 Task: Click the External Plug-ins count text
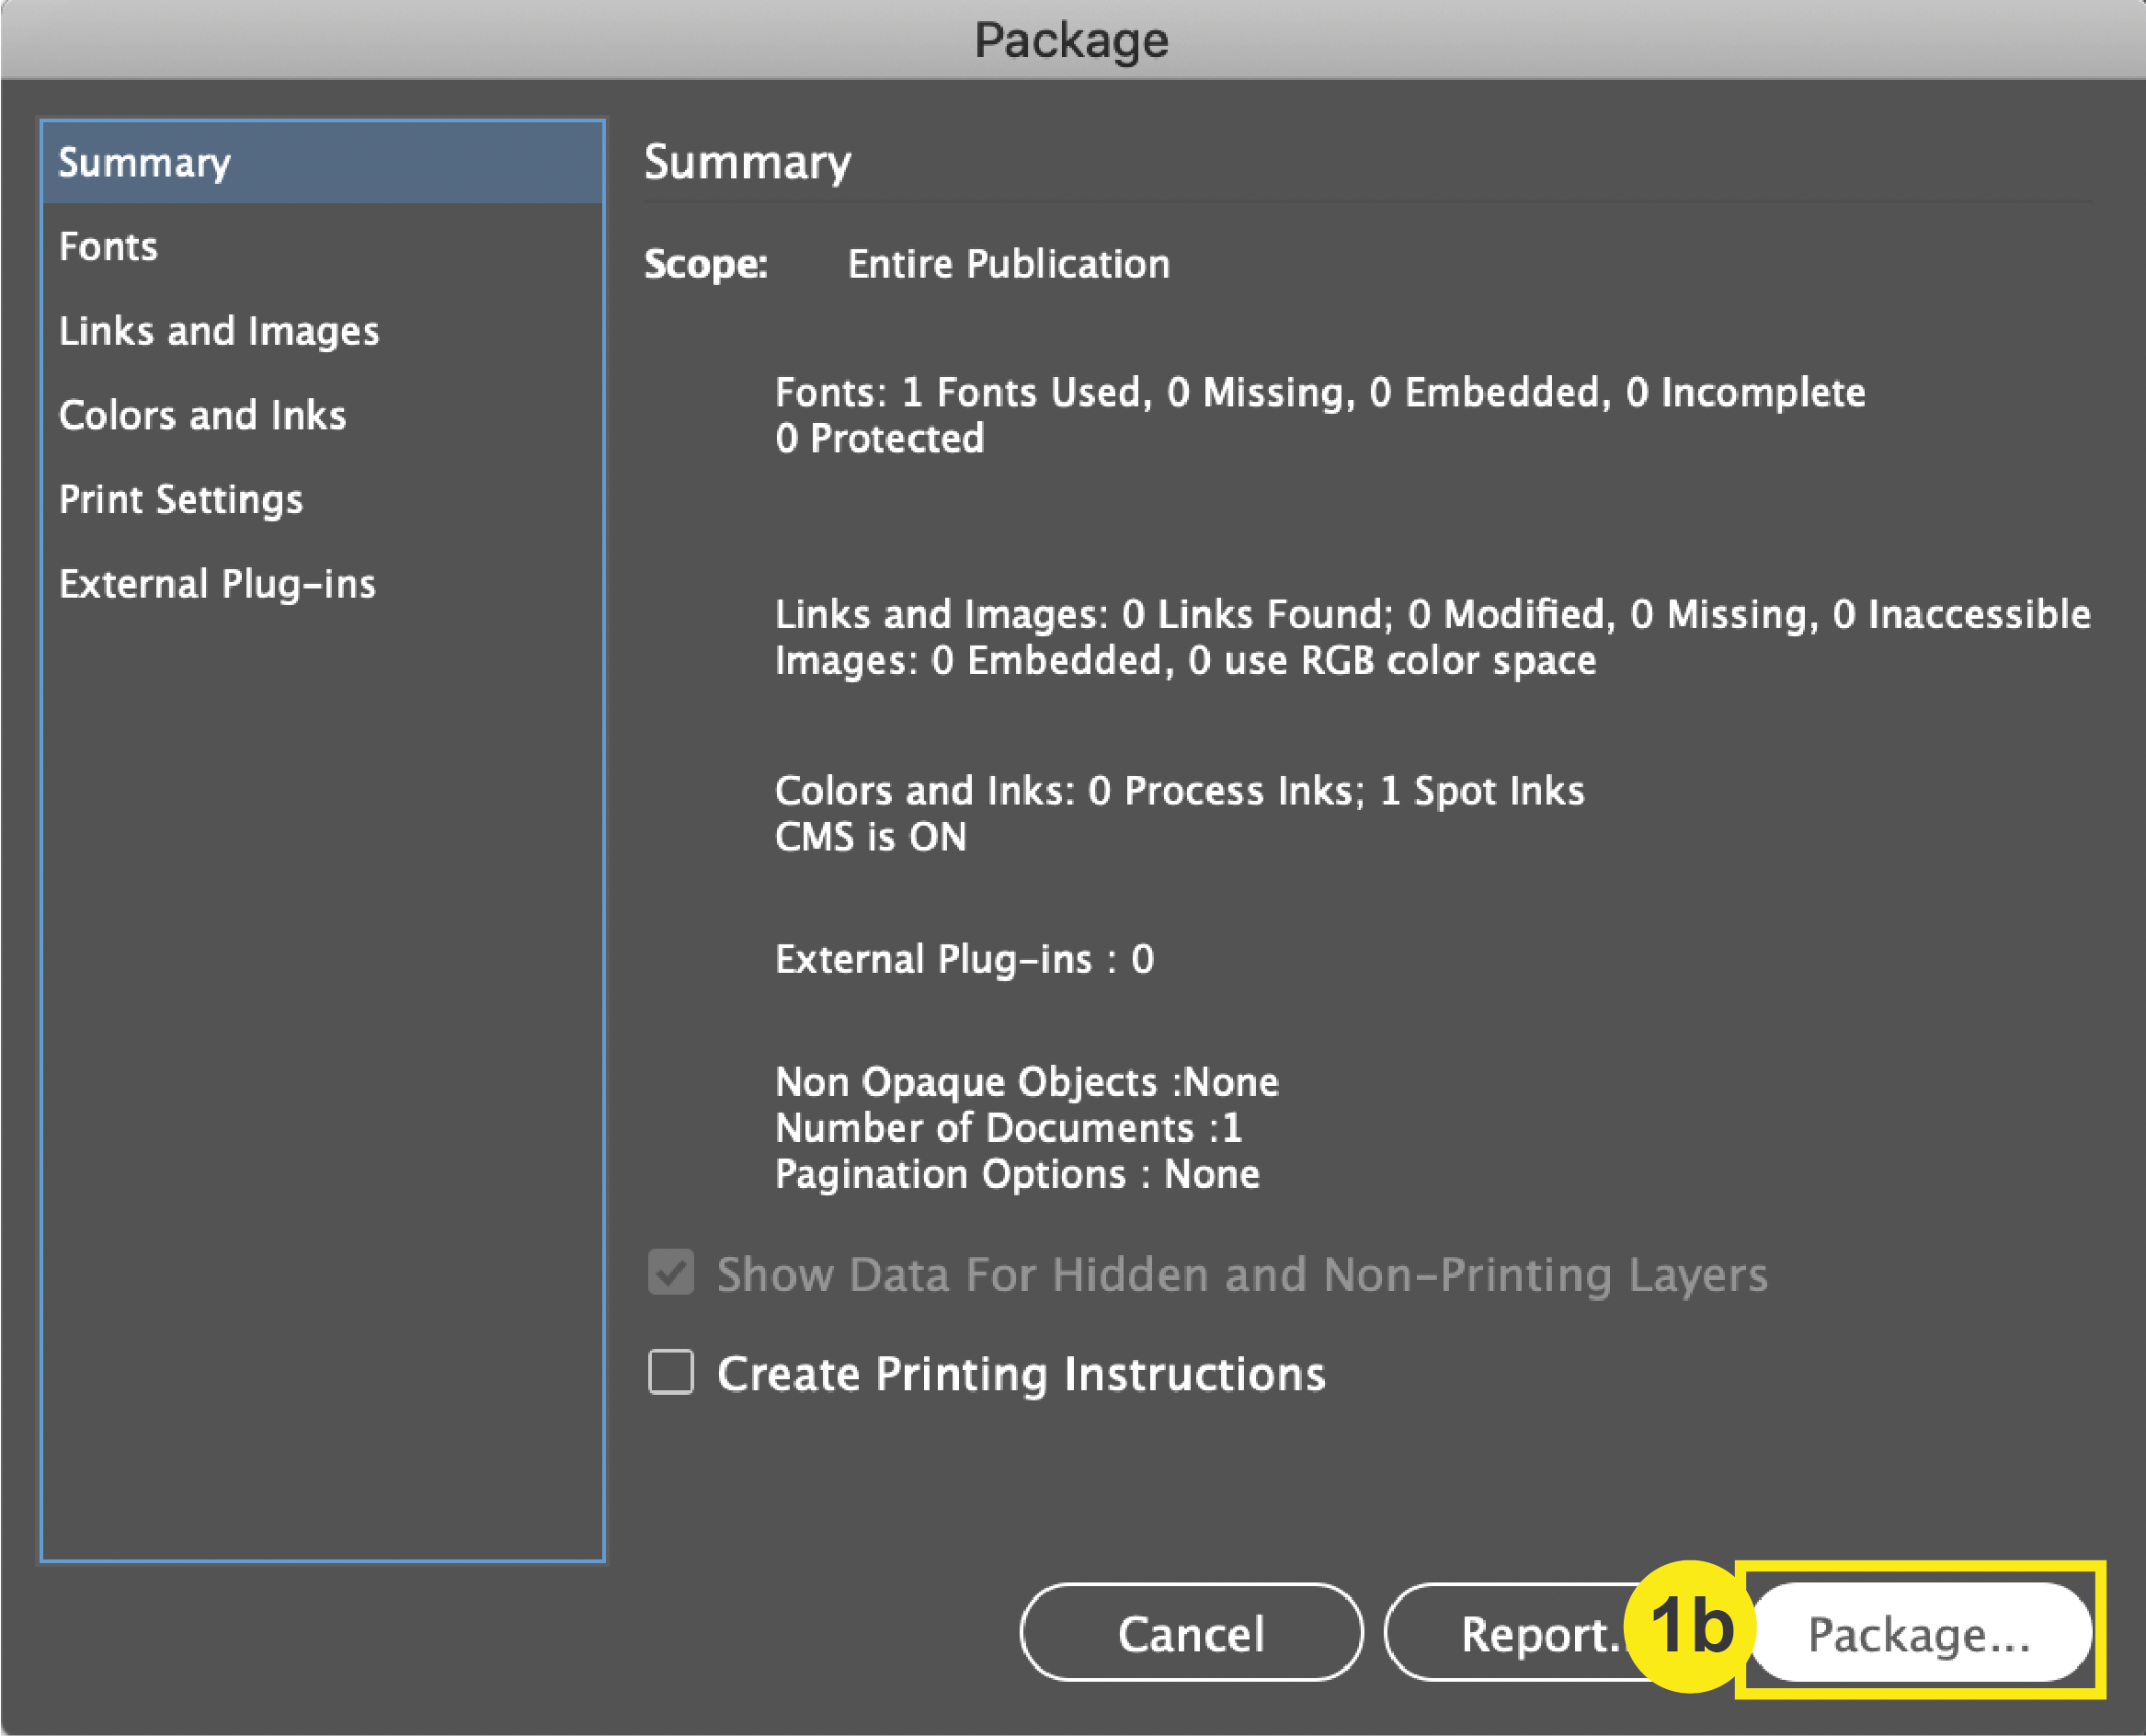[963, 959]
